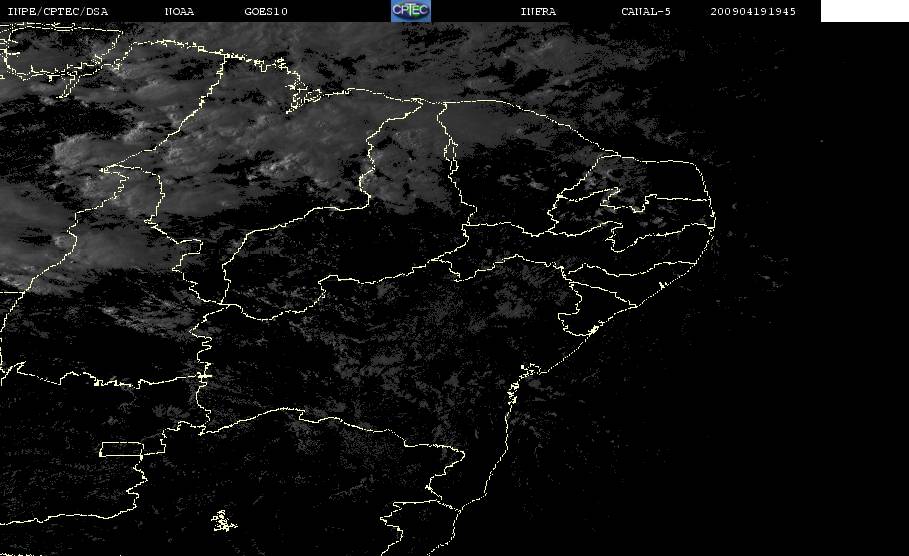Click the CPTEC logo in header

410,11
